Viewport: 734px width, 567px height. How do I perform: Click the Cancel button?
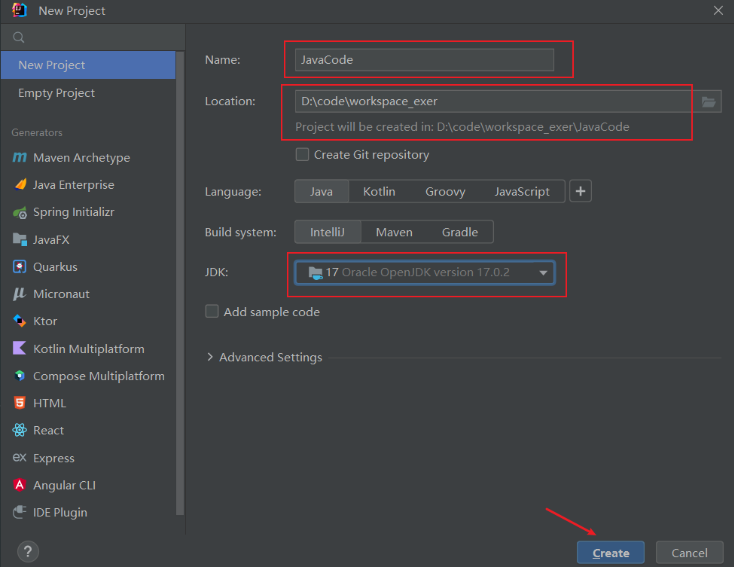pyautogui.click(x=690, y=553)
